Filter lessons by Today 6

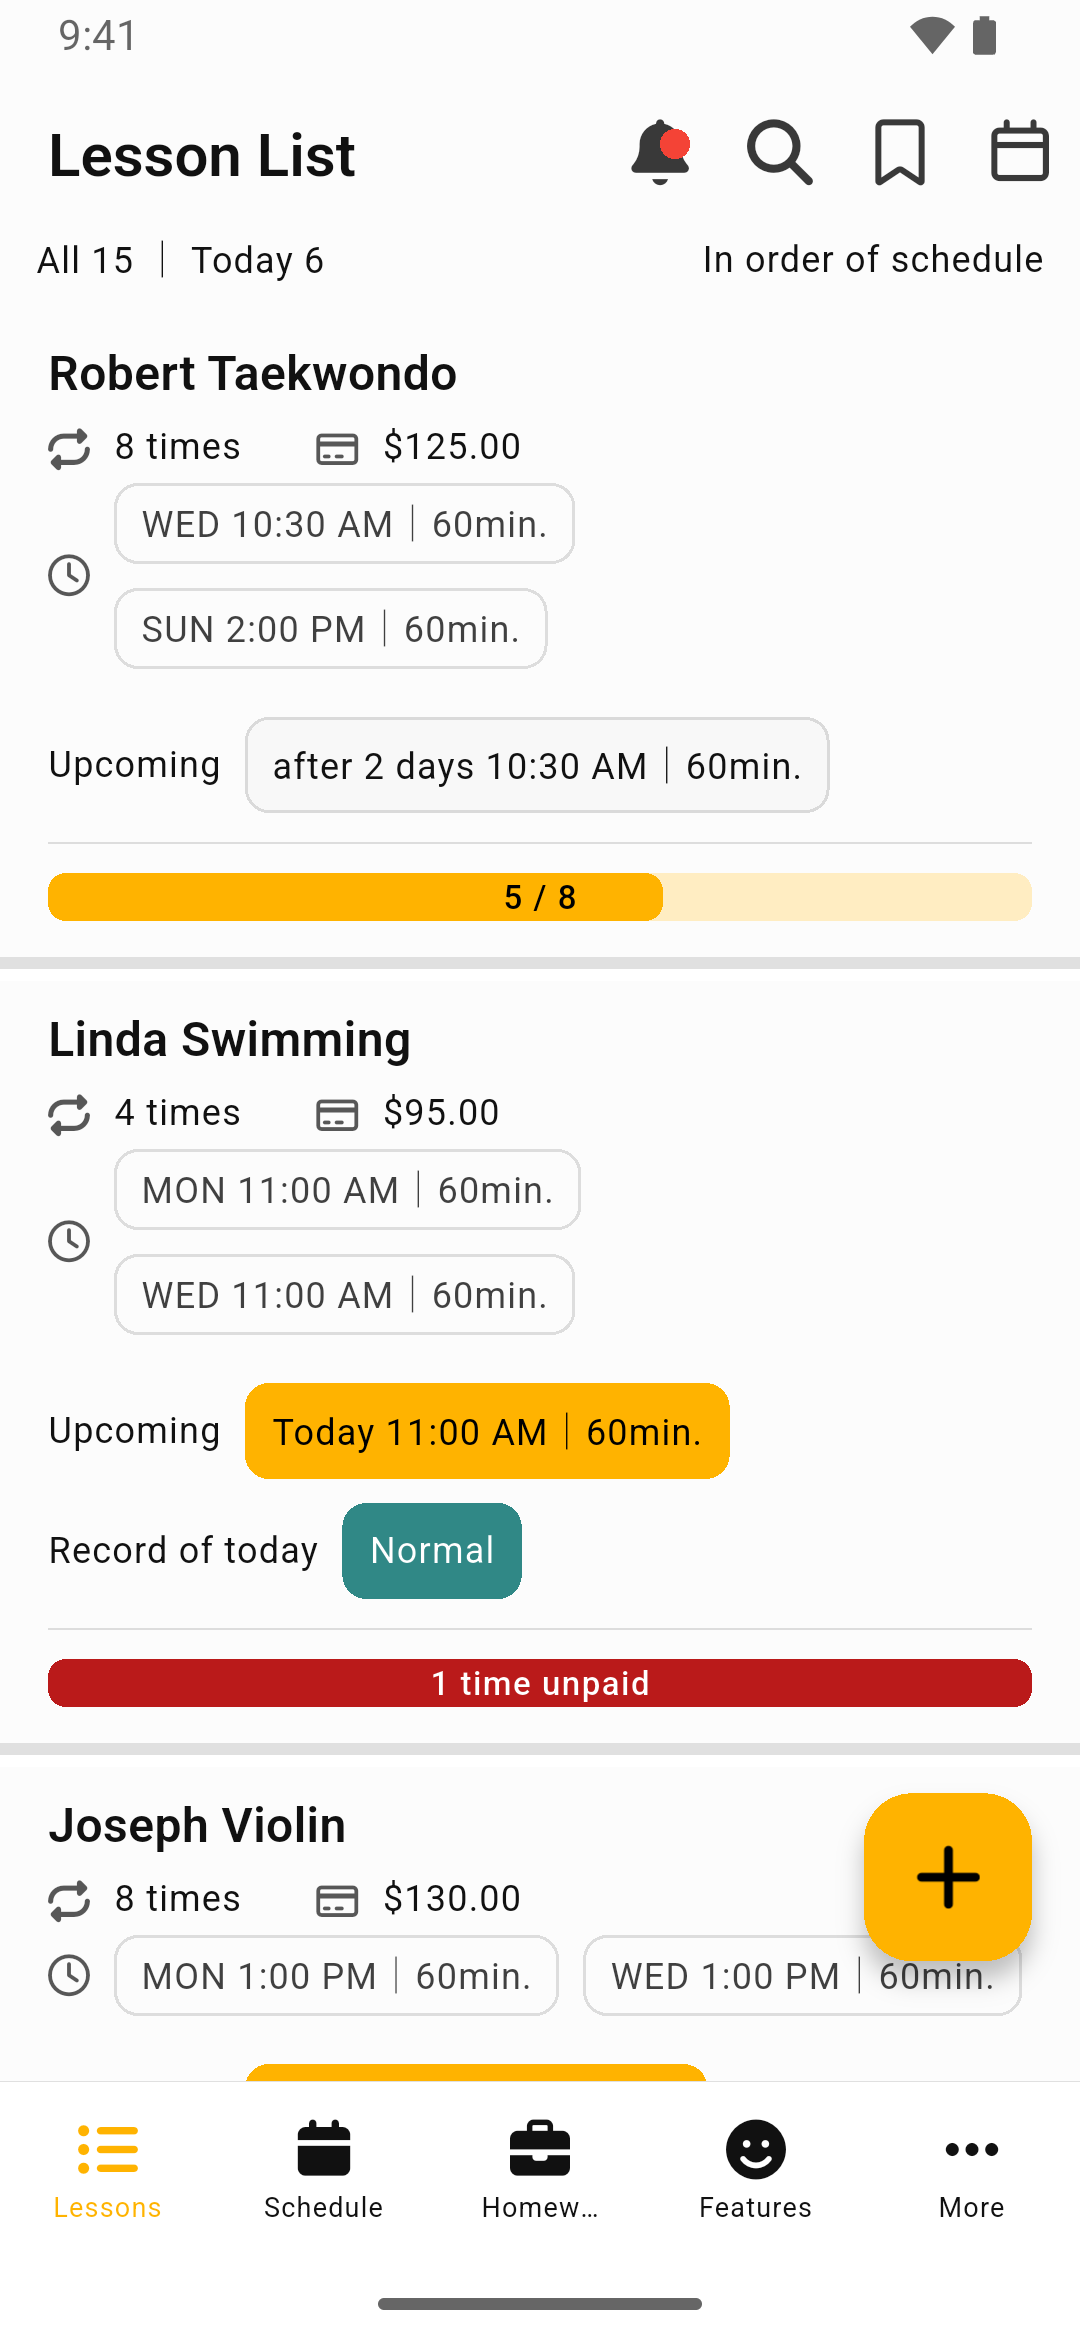click(x=257, y=261)
